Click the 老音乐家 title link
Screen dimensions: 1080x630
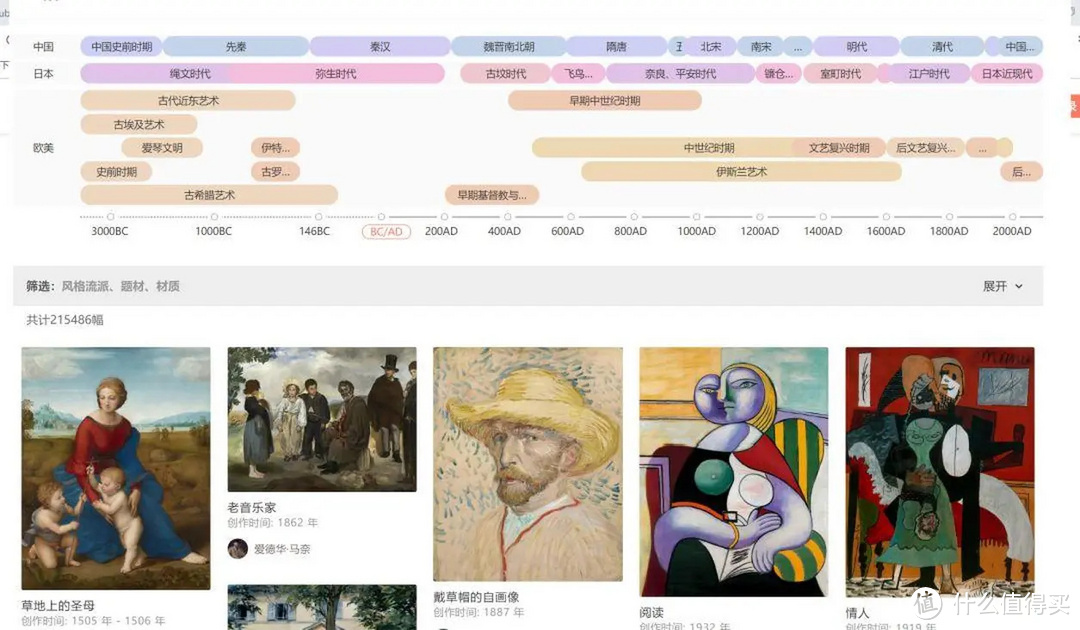point(252,507)
